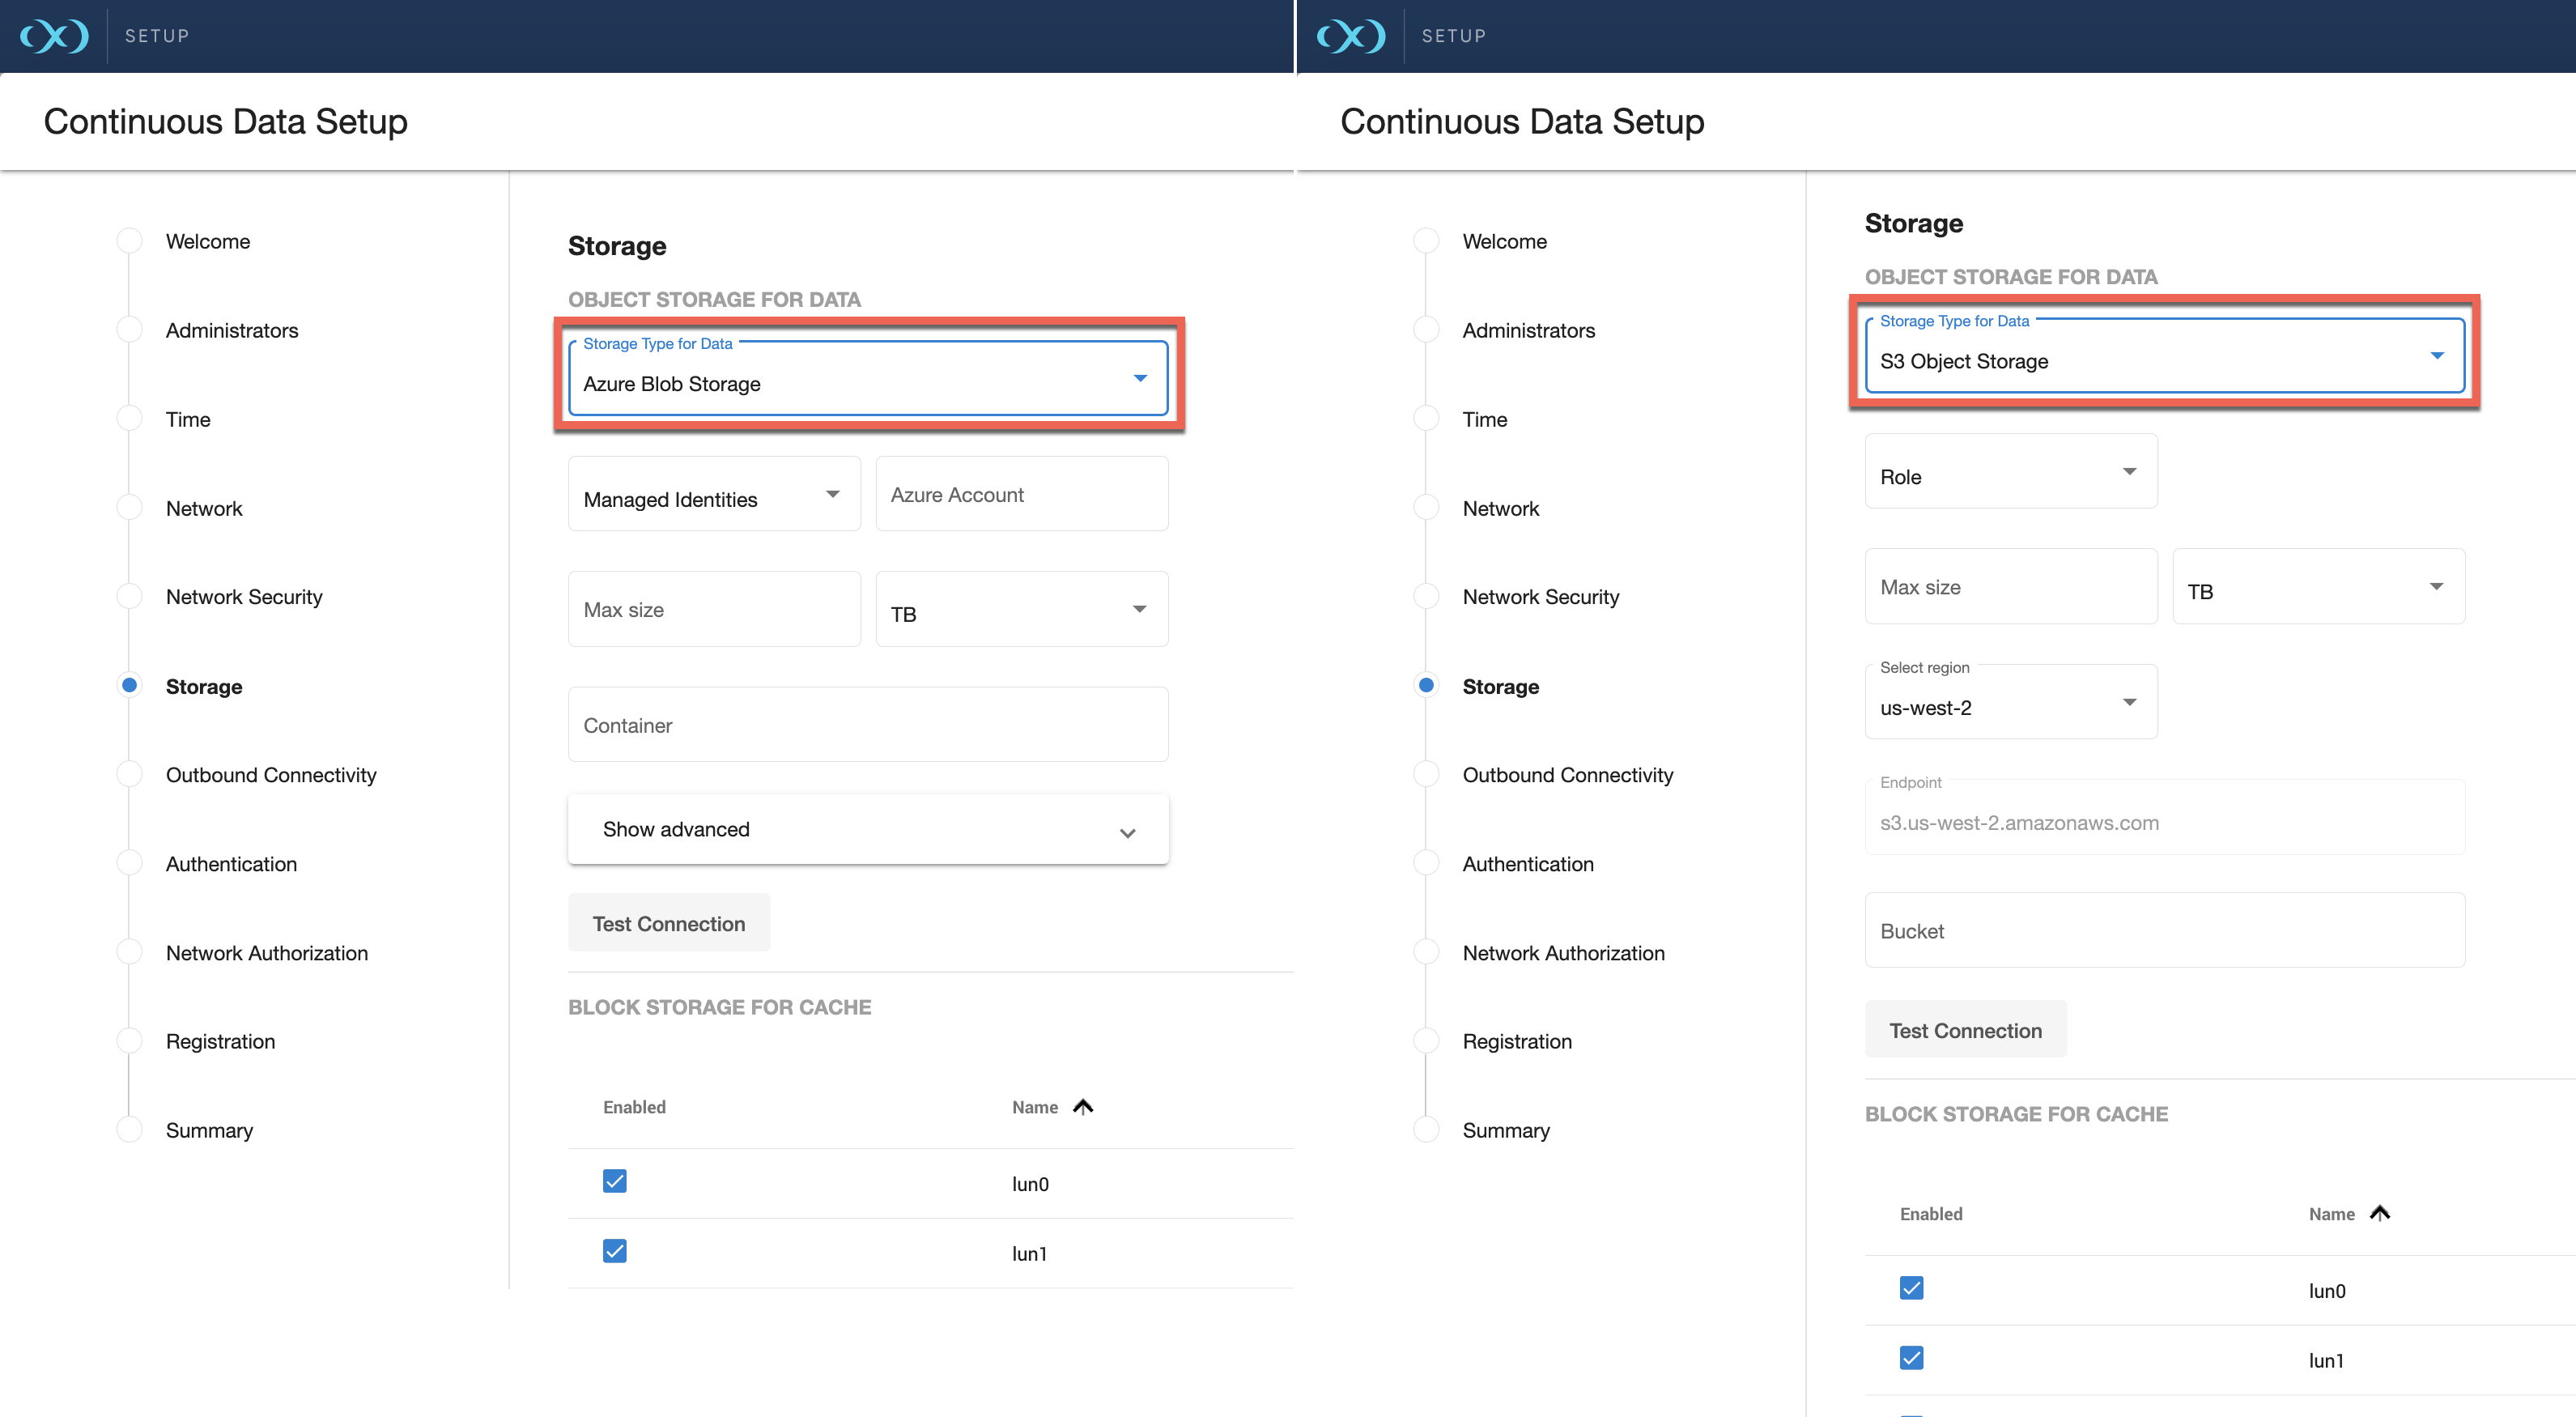This screenshot has width=2576, height=1417.
Task: Click the Welcome step circle in right panel
Action: coord(1426,241)
